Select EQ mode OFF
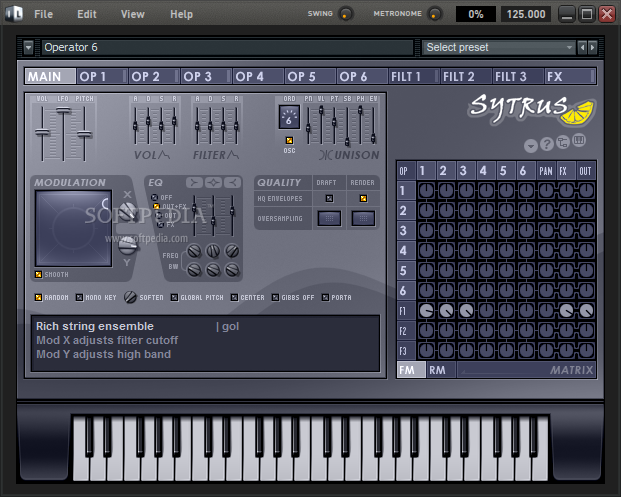Viewport: 621px width, 497px height. tap(154, 197)
